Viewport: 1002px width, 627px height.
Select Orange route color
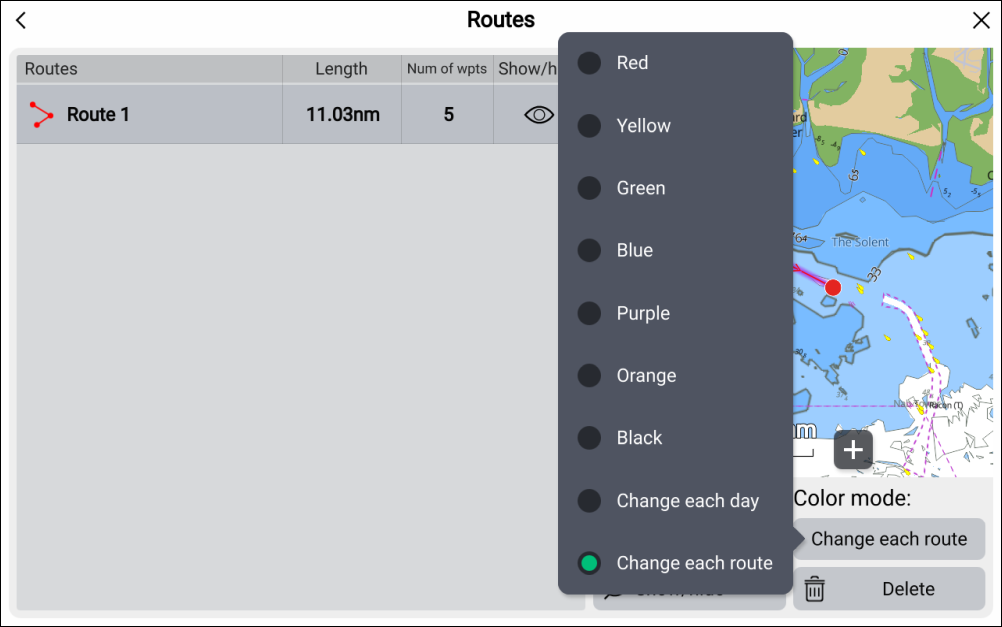[x=646, y=376]
